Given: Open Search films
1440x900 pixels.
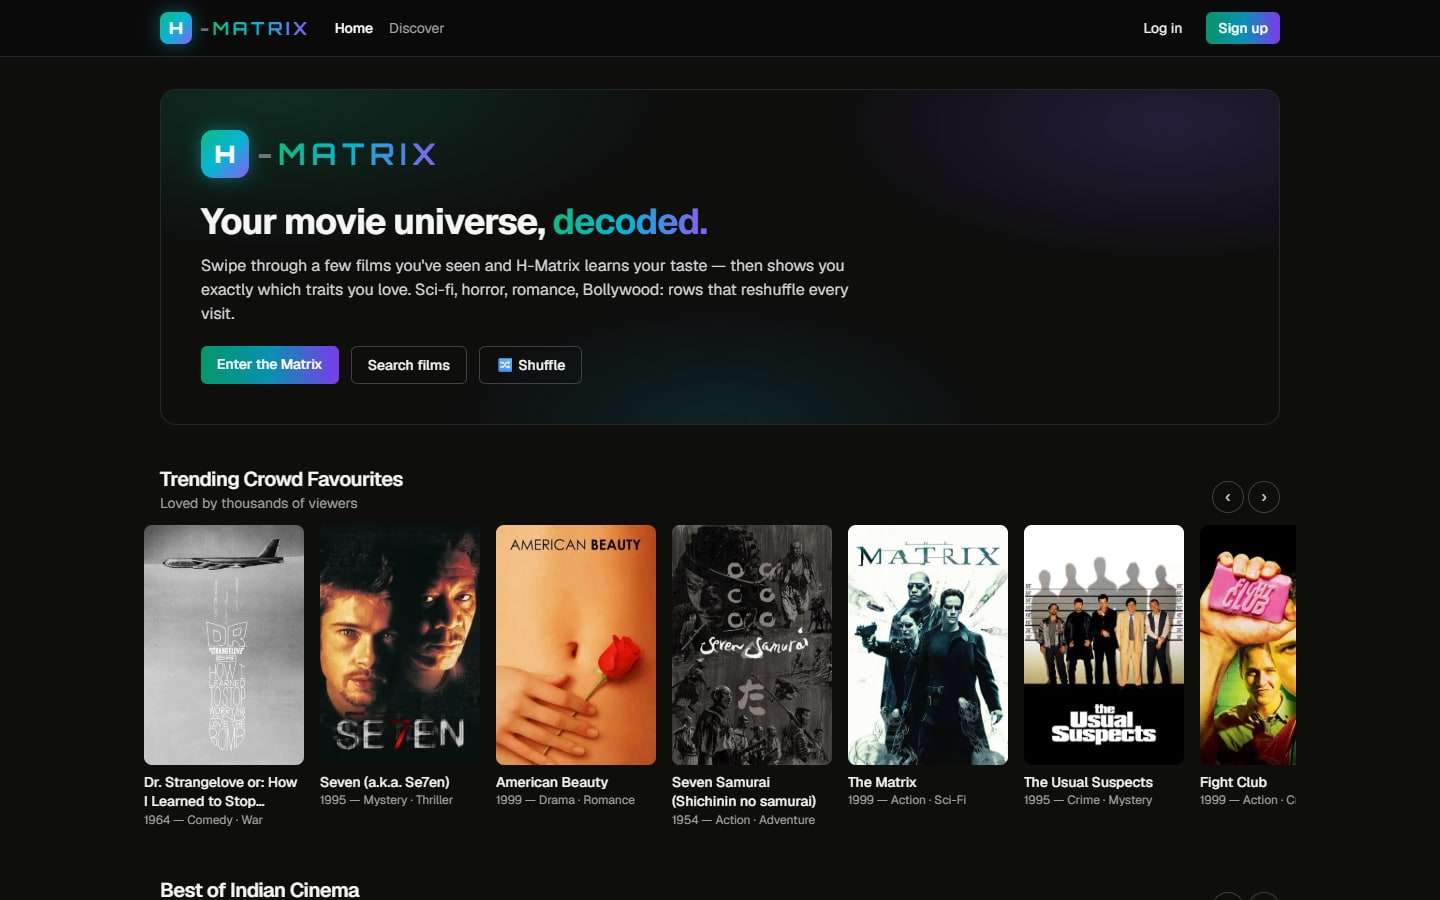Looking at the screenshot, I should coord(409,365).
